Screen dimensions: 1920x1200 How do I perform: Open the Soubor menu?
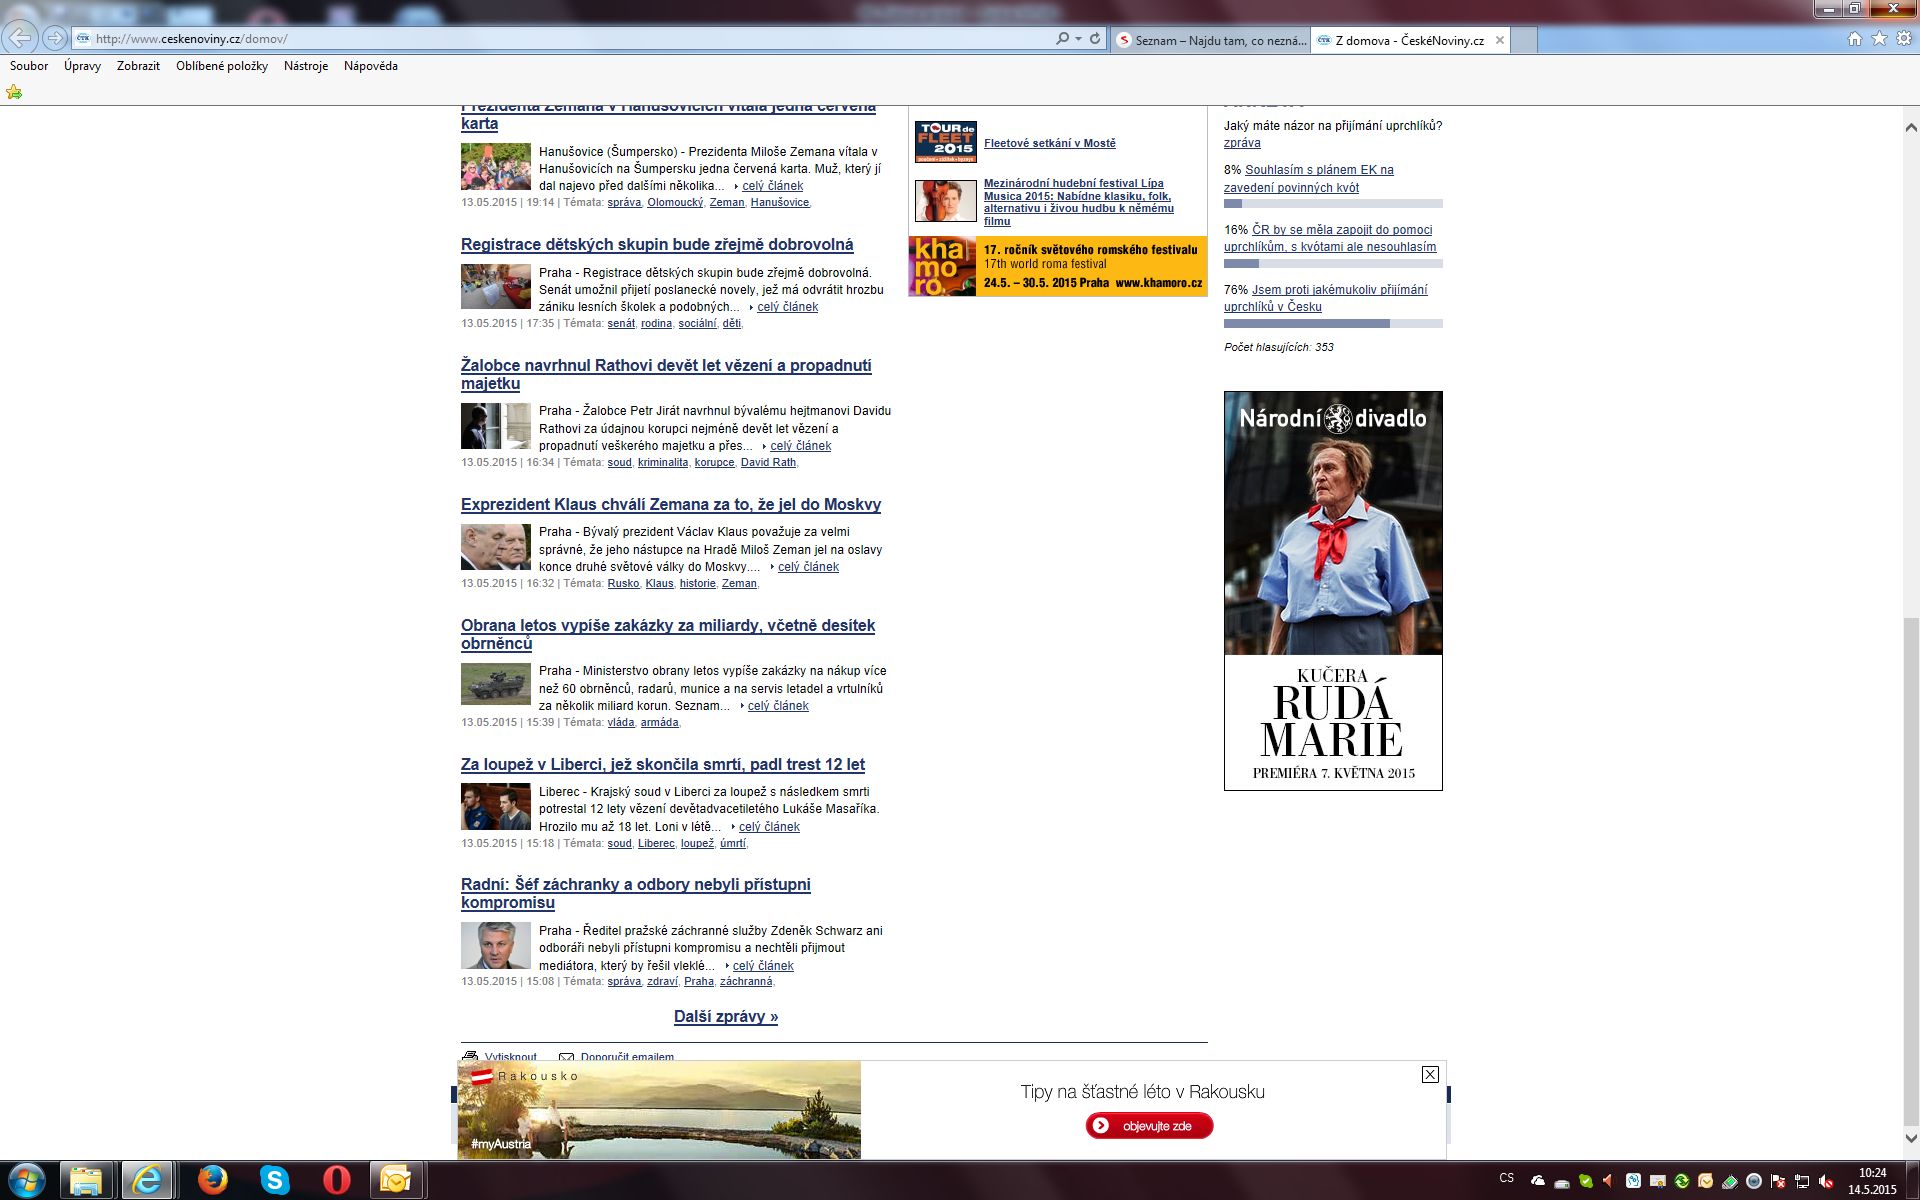(x=29, y=66)
